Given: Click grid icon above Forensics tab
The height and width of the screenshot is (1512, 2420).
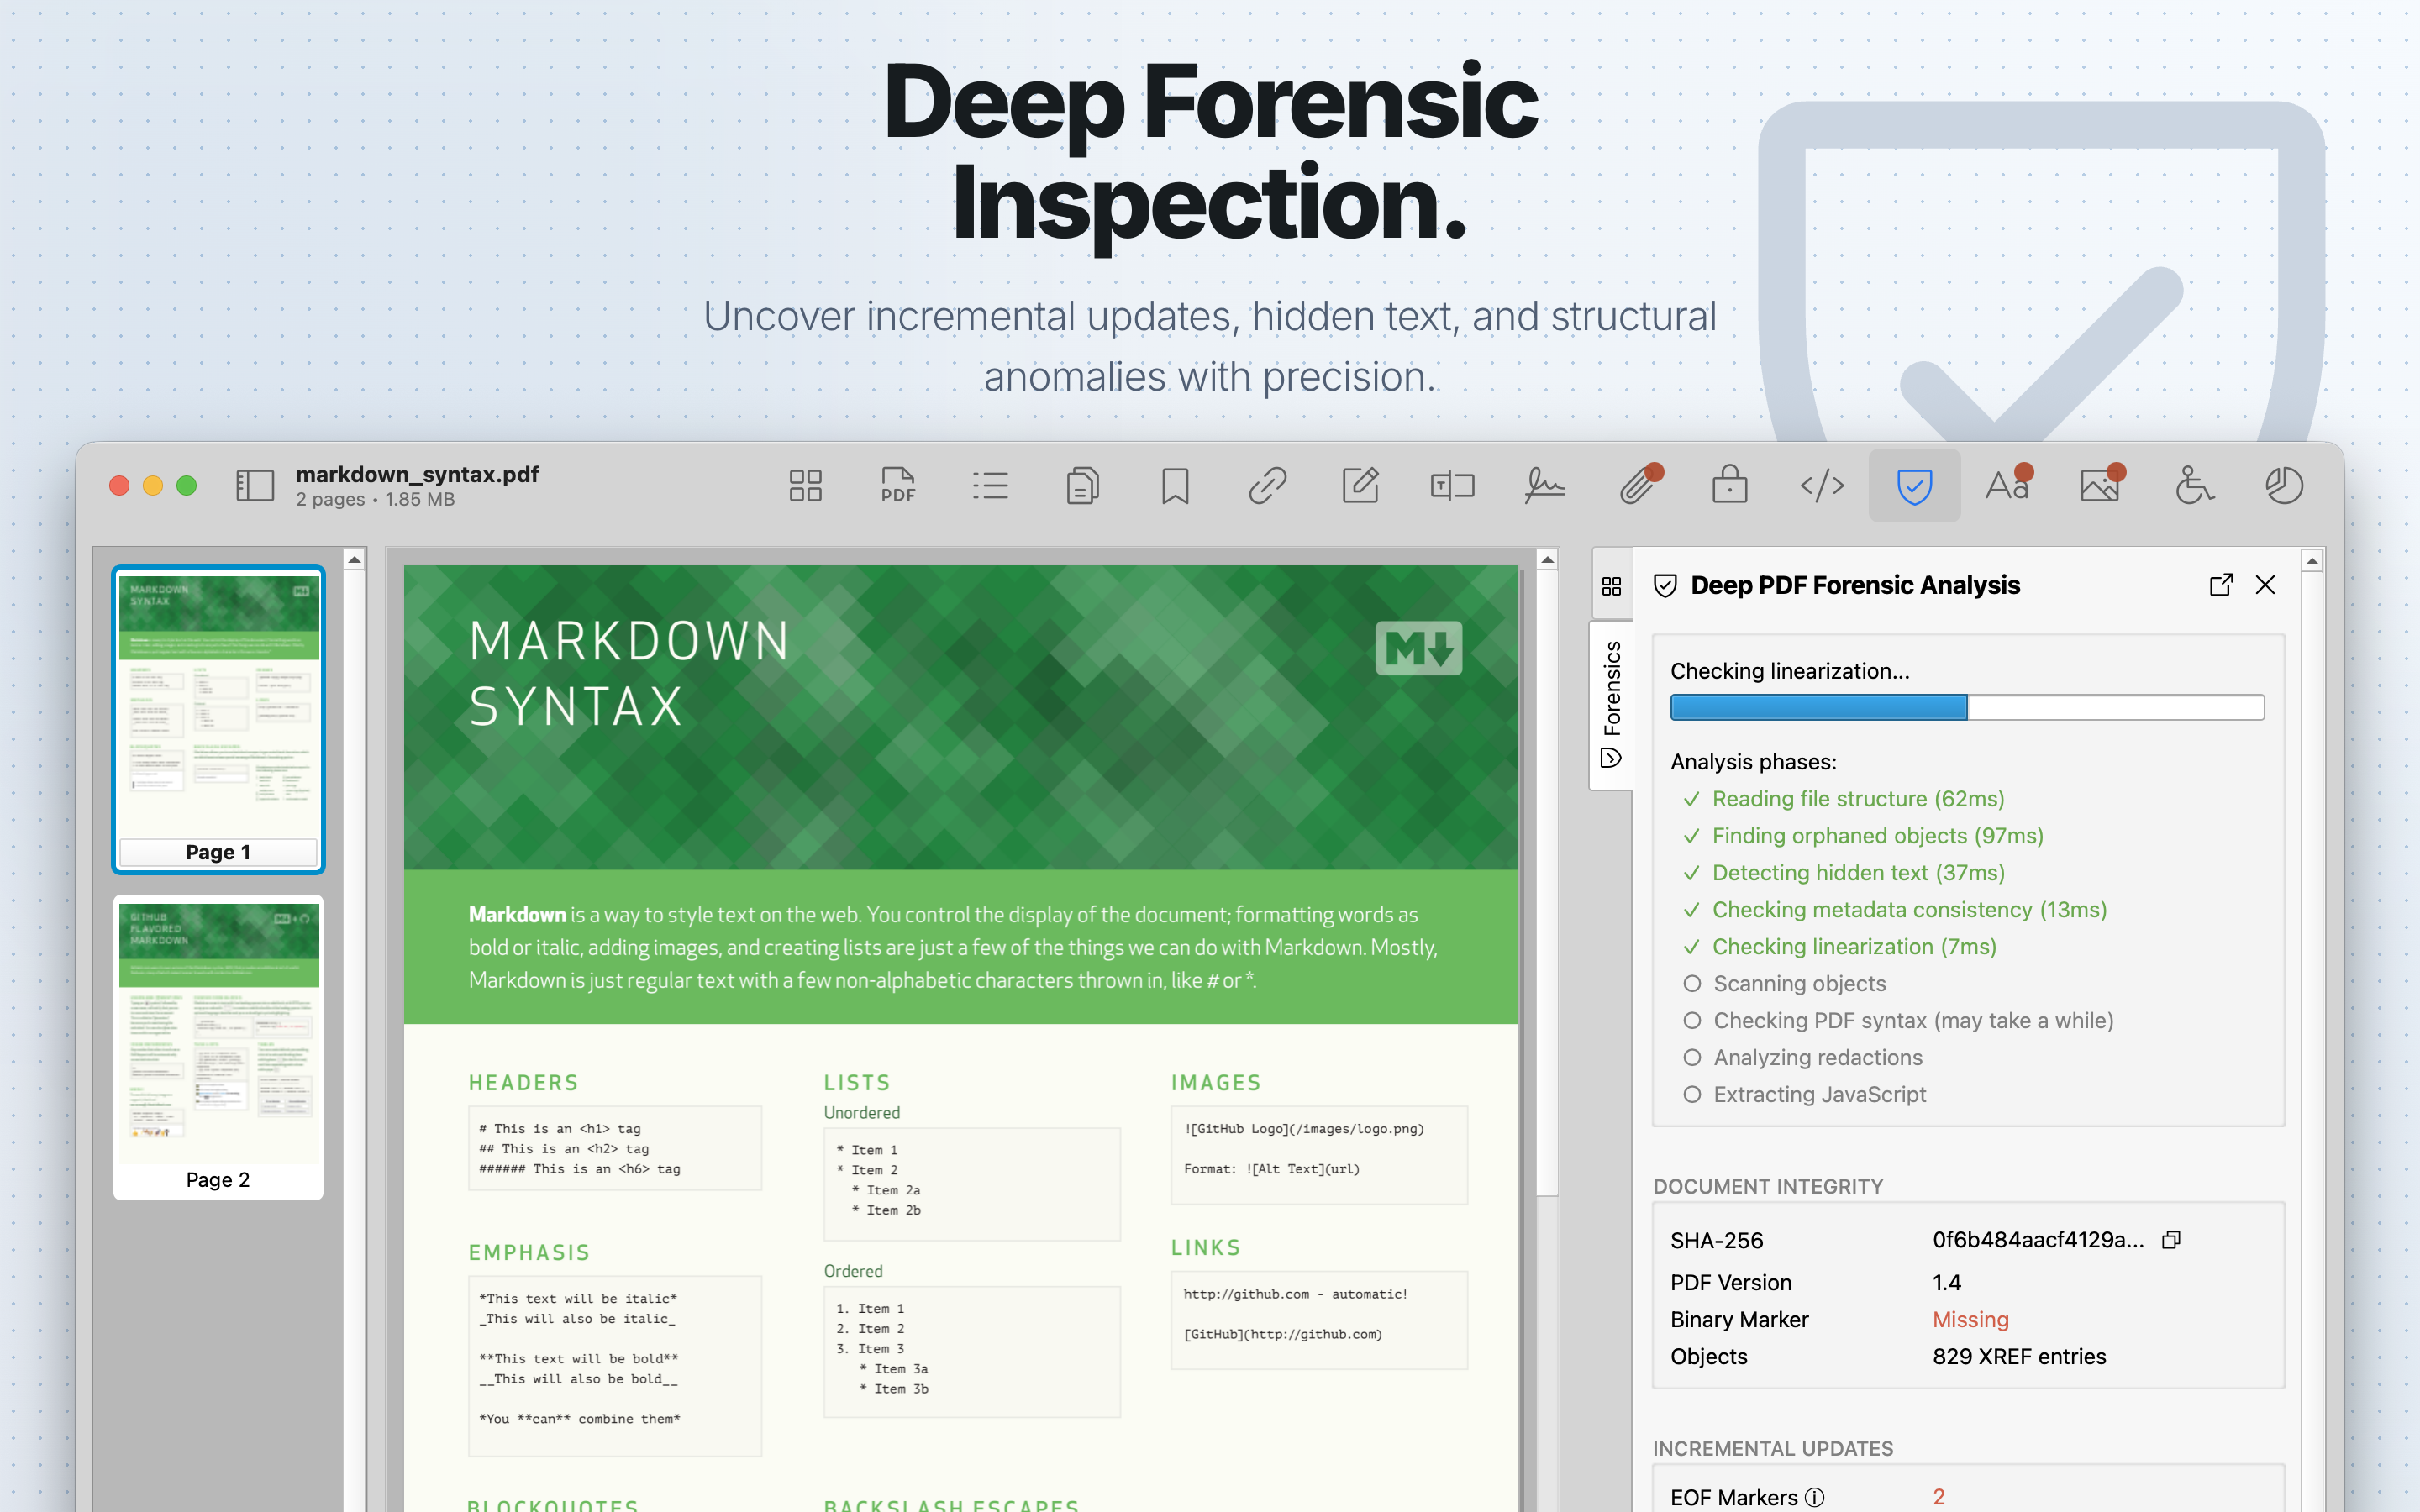Looking at the screenshot, I should 1611,586.
